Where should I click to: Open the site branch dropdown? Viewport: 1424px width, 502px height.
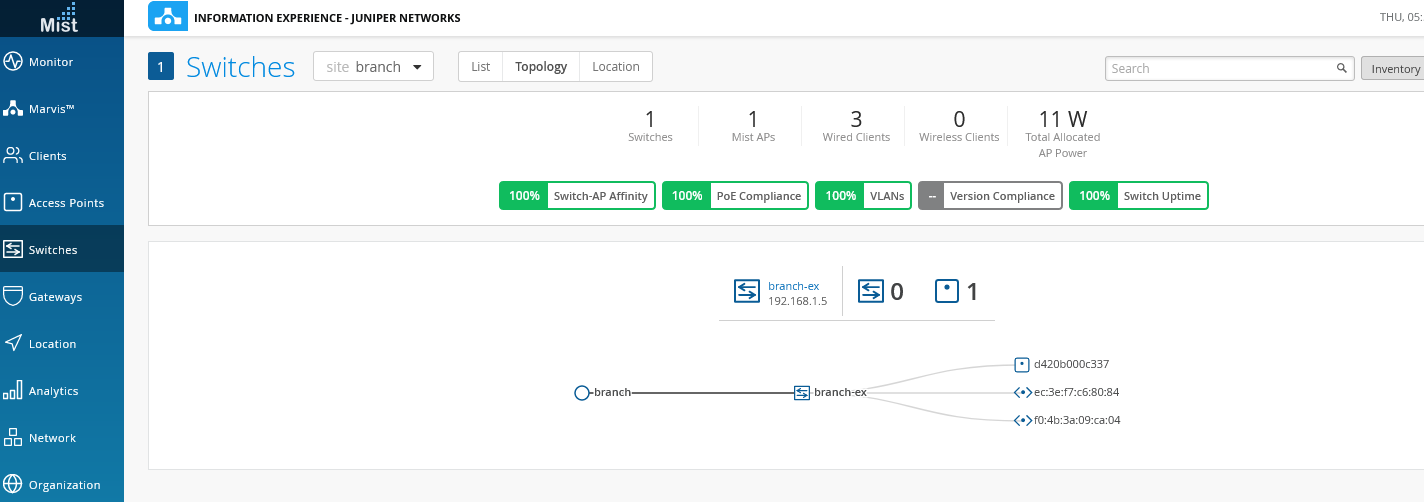(x=373, y=67)
